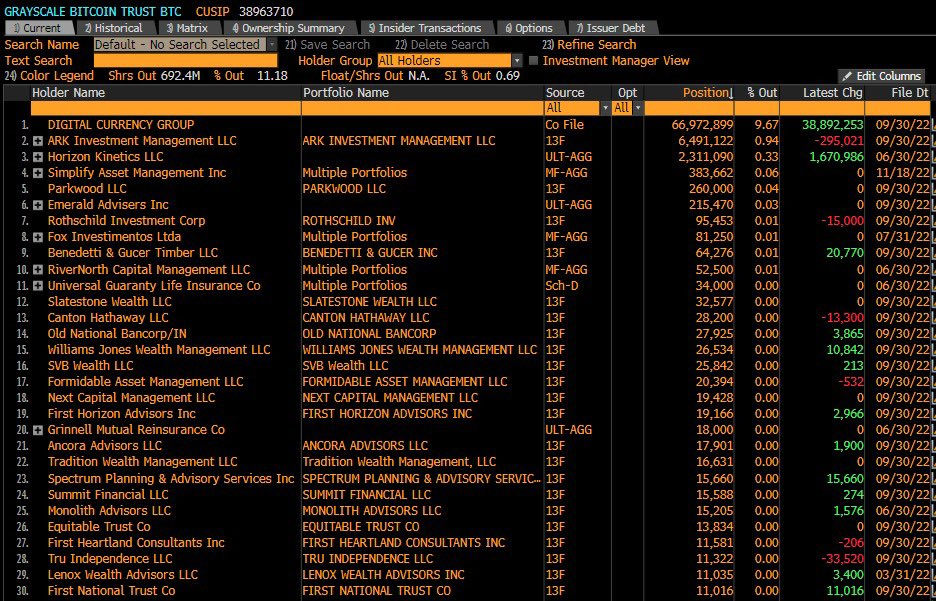The height and width of the screenshot is (601, 936).
Task: Switch to the Historical tab
Action: [113, 28]
